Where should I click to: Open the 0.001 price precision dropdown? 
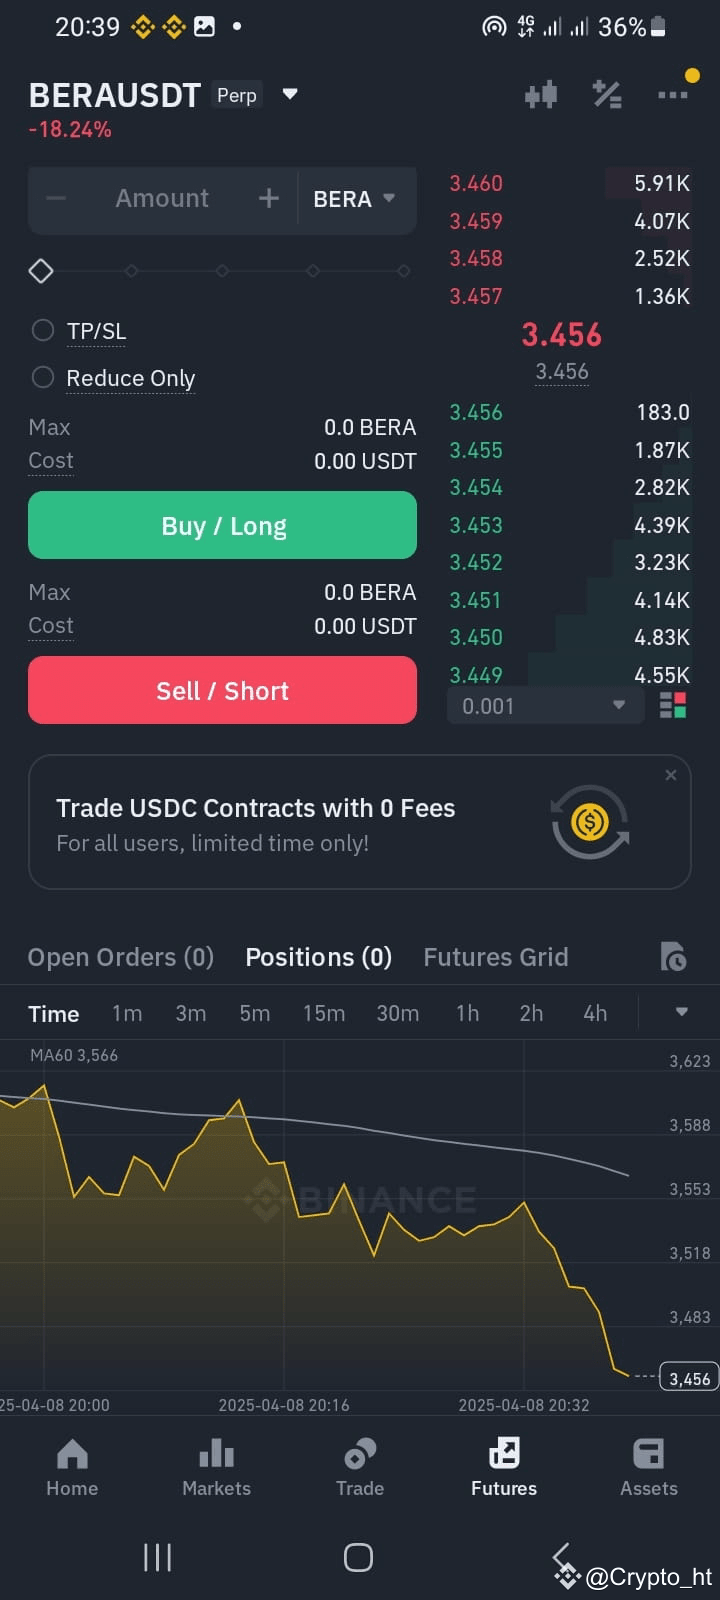[545, 706]
